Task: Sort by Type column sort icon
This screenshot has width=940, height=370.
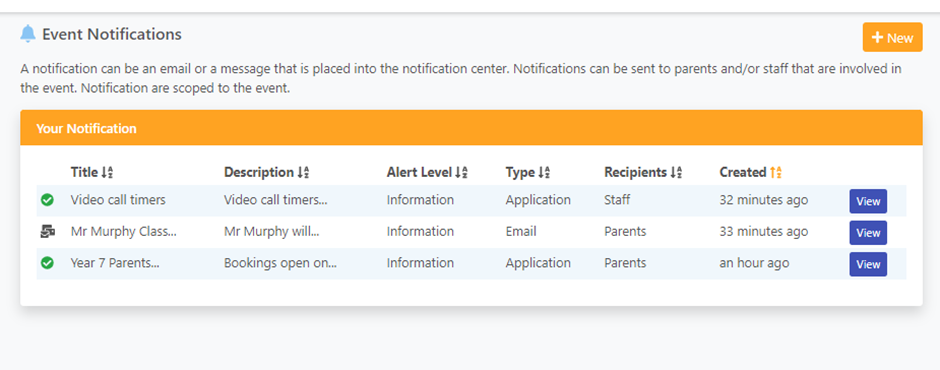Action: coord(544,173)
